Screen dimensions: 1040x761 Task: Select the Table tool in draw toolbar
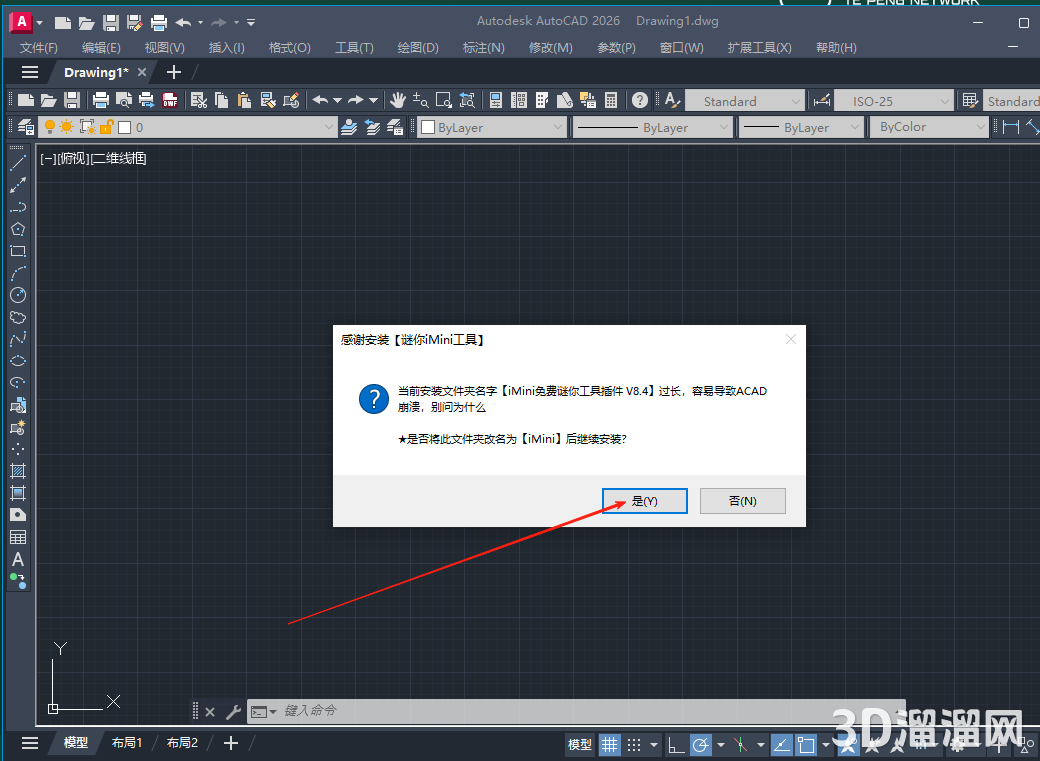[x=18, y=537]
